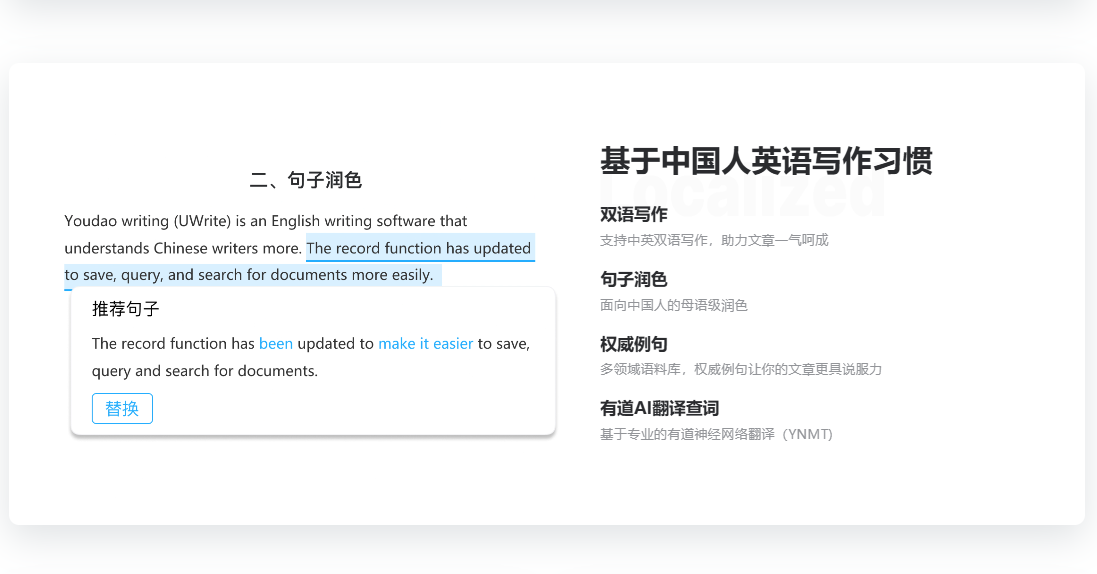
Task: Click the blue suggestion 'make it easier'
Action: coord(425,344)
